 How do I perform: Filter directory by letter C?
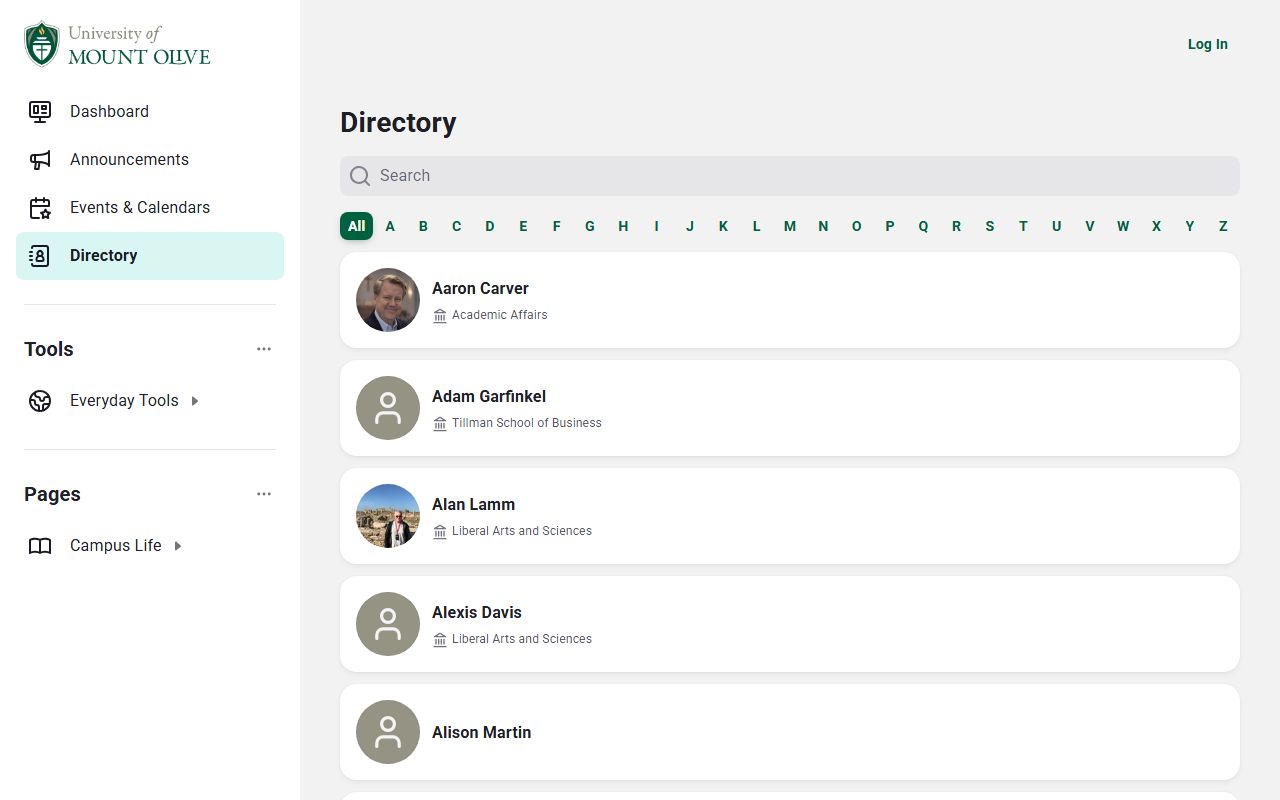[457, 226]
